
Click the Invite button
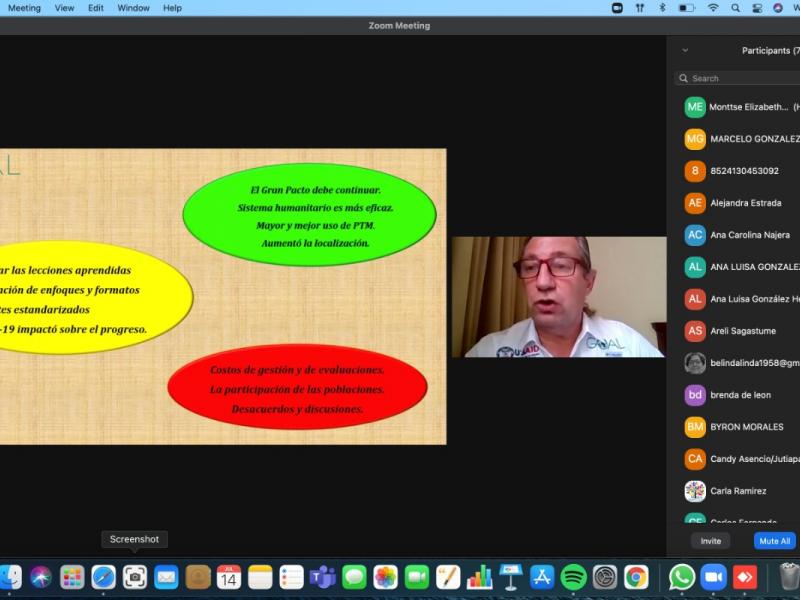pos(710,541)
